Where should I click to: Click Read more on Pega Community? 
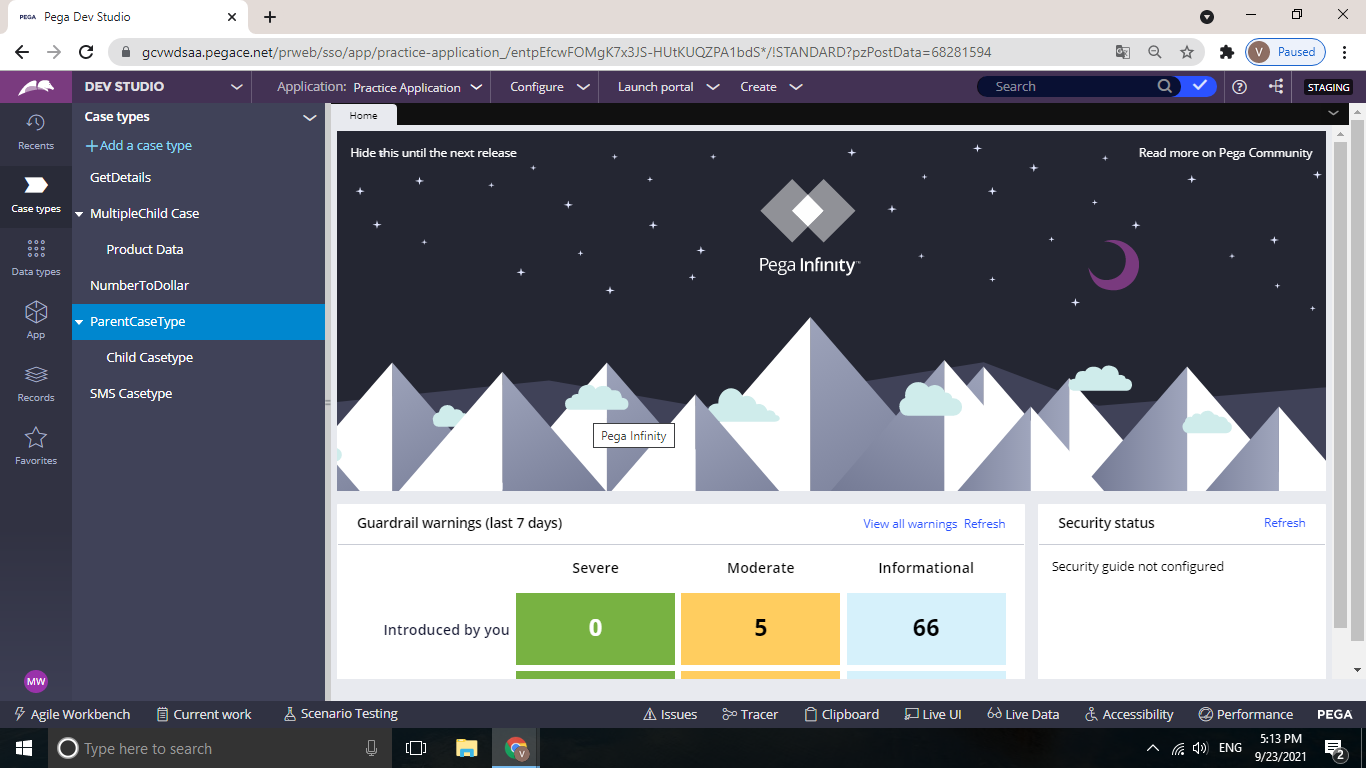pos(1225,153)
